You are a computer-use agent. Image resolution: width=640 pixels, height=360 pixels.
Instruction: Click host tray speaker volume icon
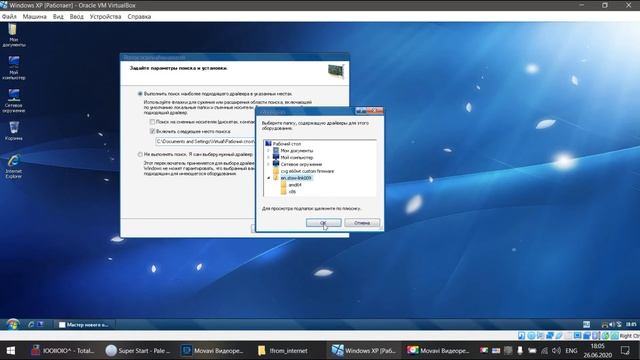click(x=556, y=351)
